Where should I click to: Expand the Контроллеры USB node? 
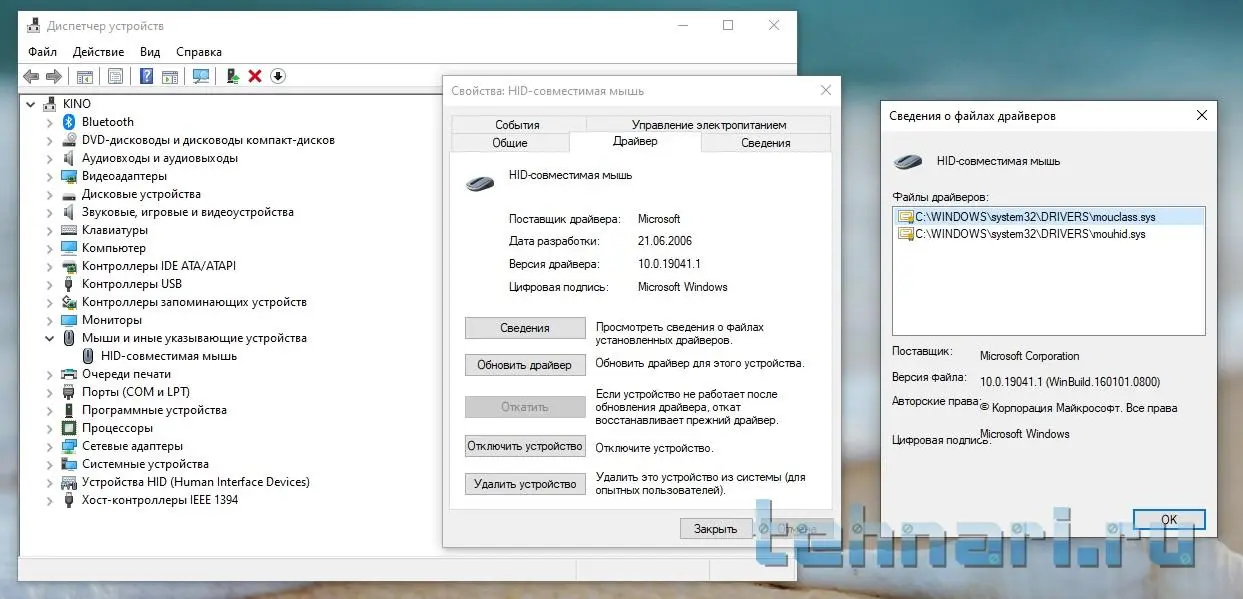coord(50,284)
